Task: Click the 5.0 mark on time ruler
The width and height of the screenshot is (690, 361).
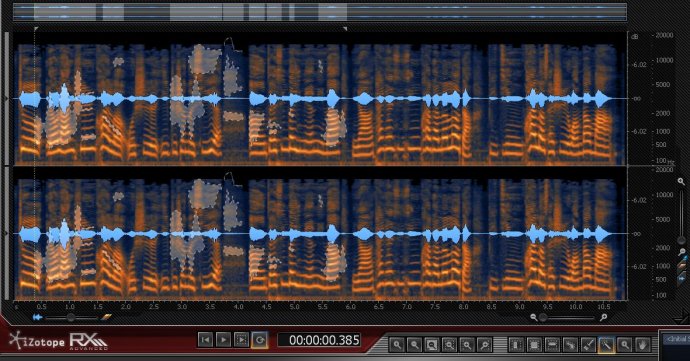Action: [294, 306]
